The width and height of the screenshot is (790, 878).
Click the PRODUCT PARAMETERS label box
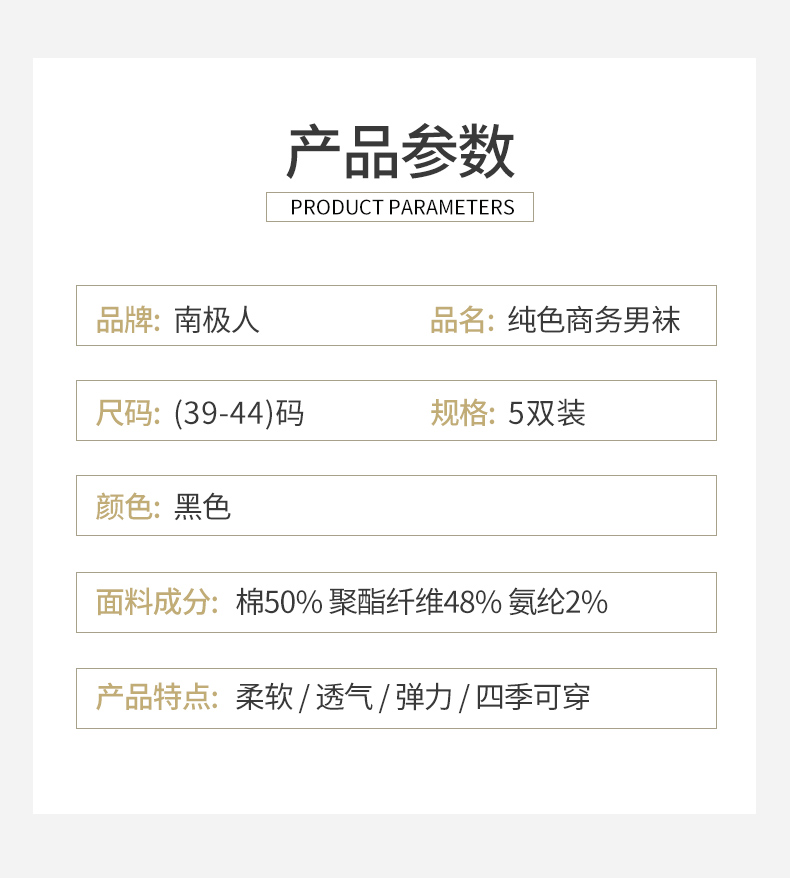pyautogui.click(x=400, y=207)
